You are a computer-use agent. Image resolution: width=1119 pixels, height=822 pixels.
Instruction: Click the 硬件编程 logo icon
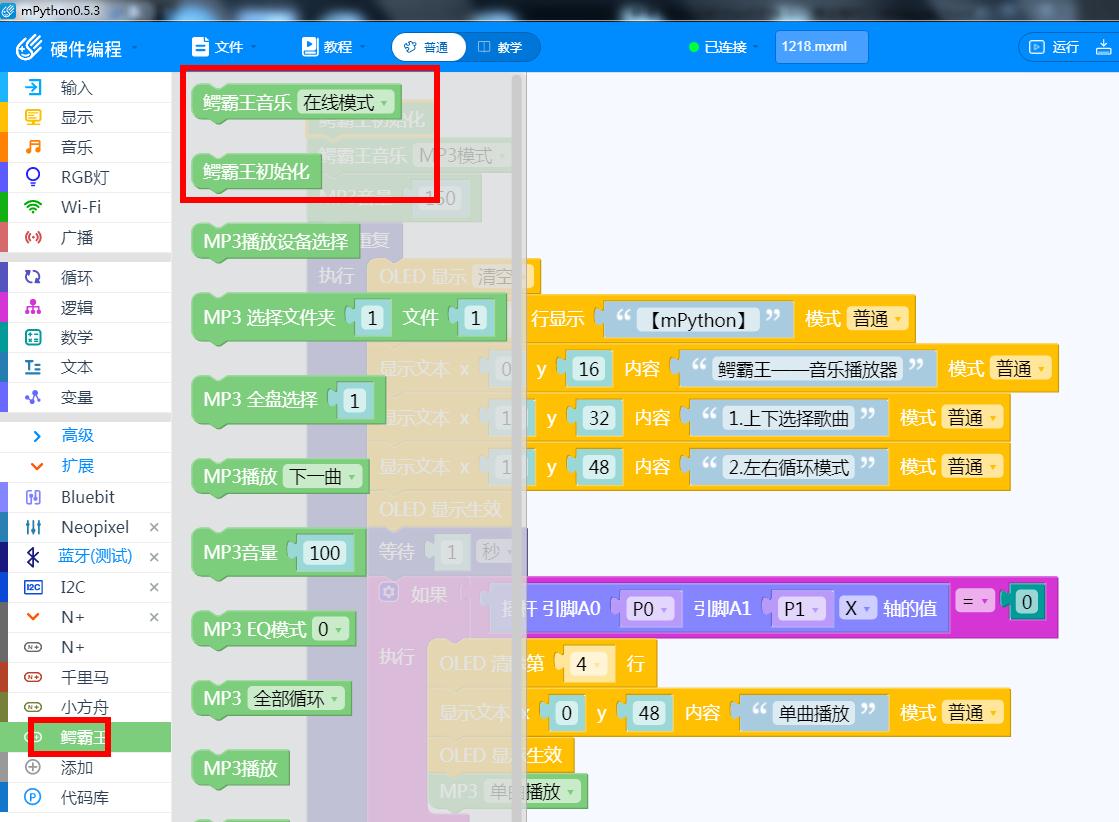[x=29, y=48]
